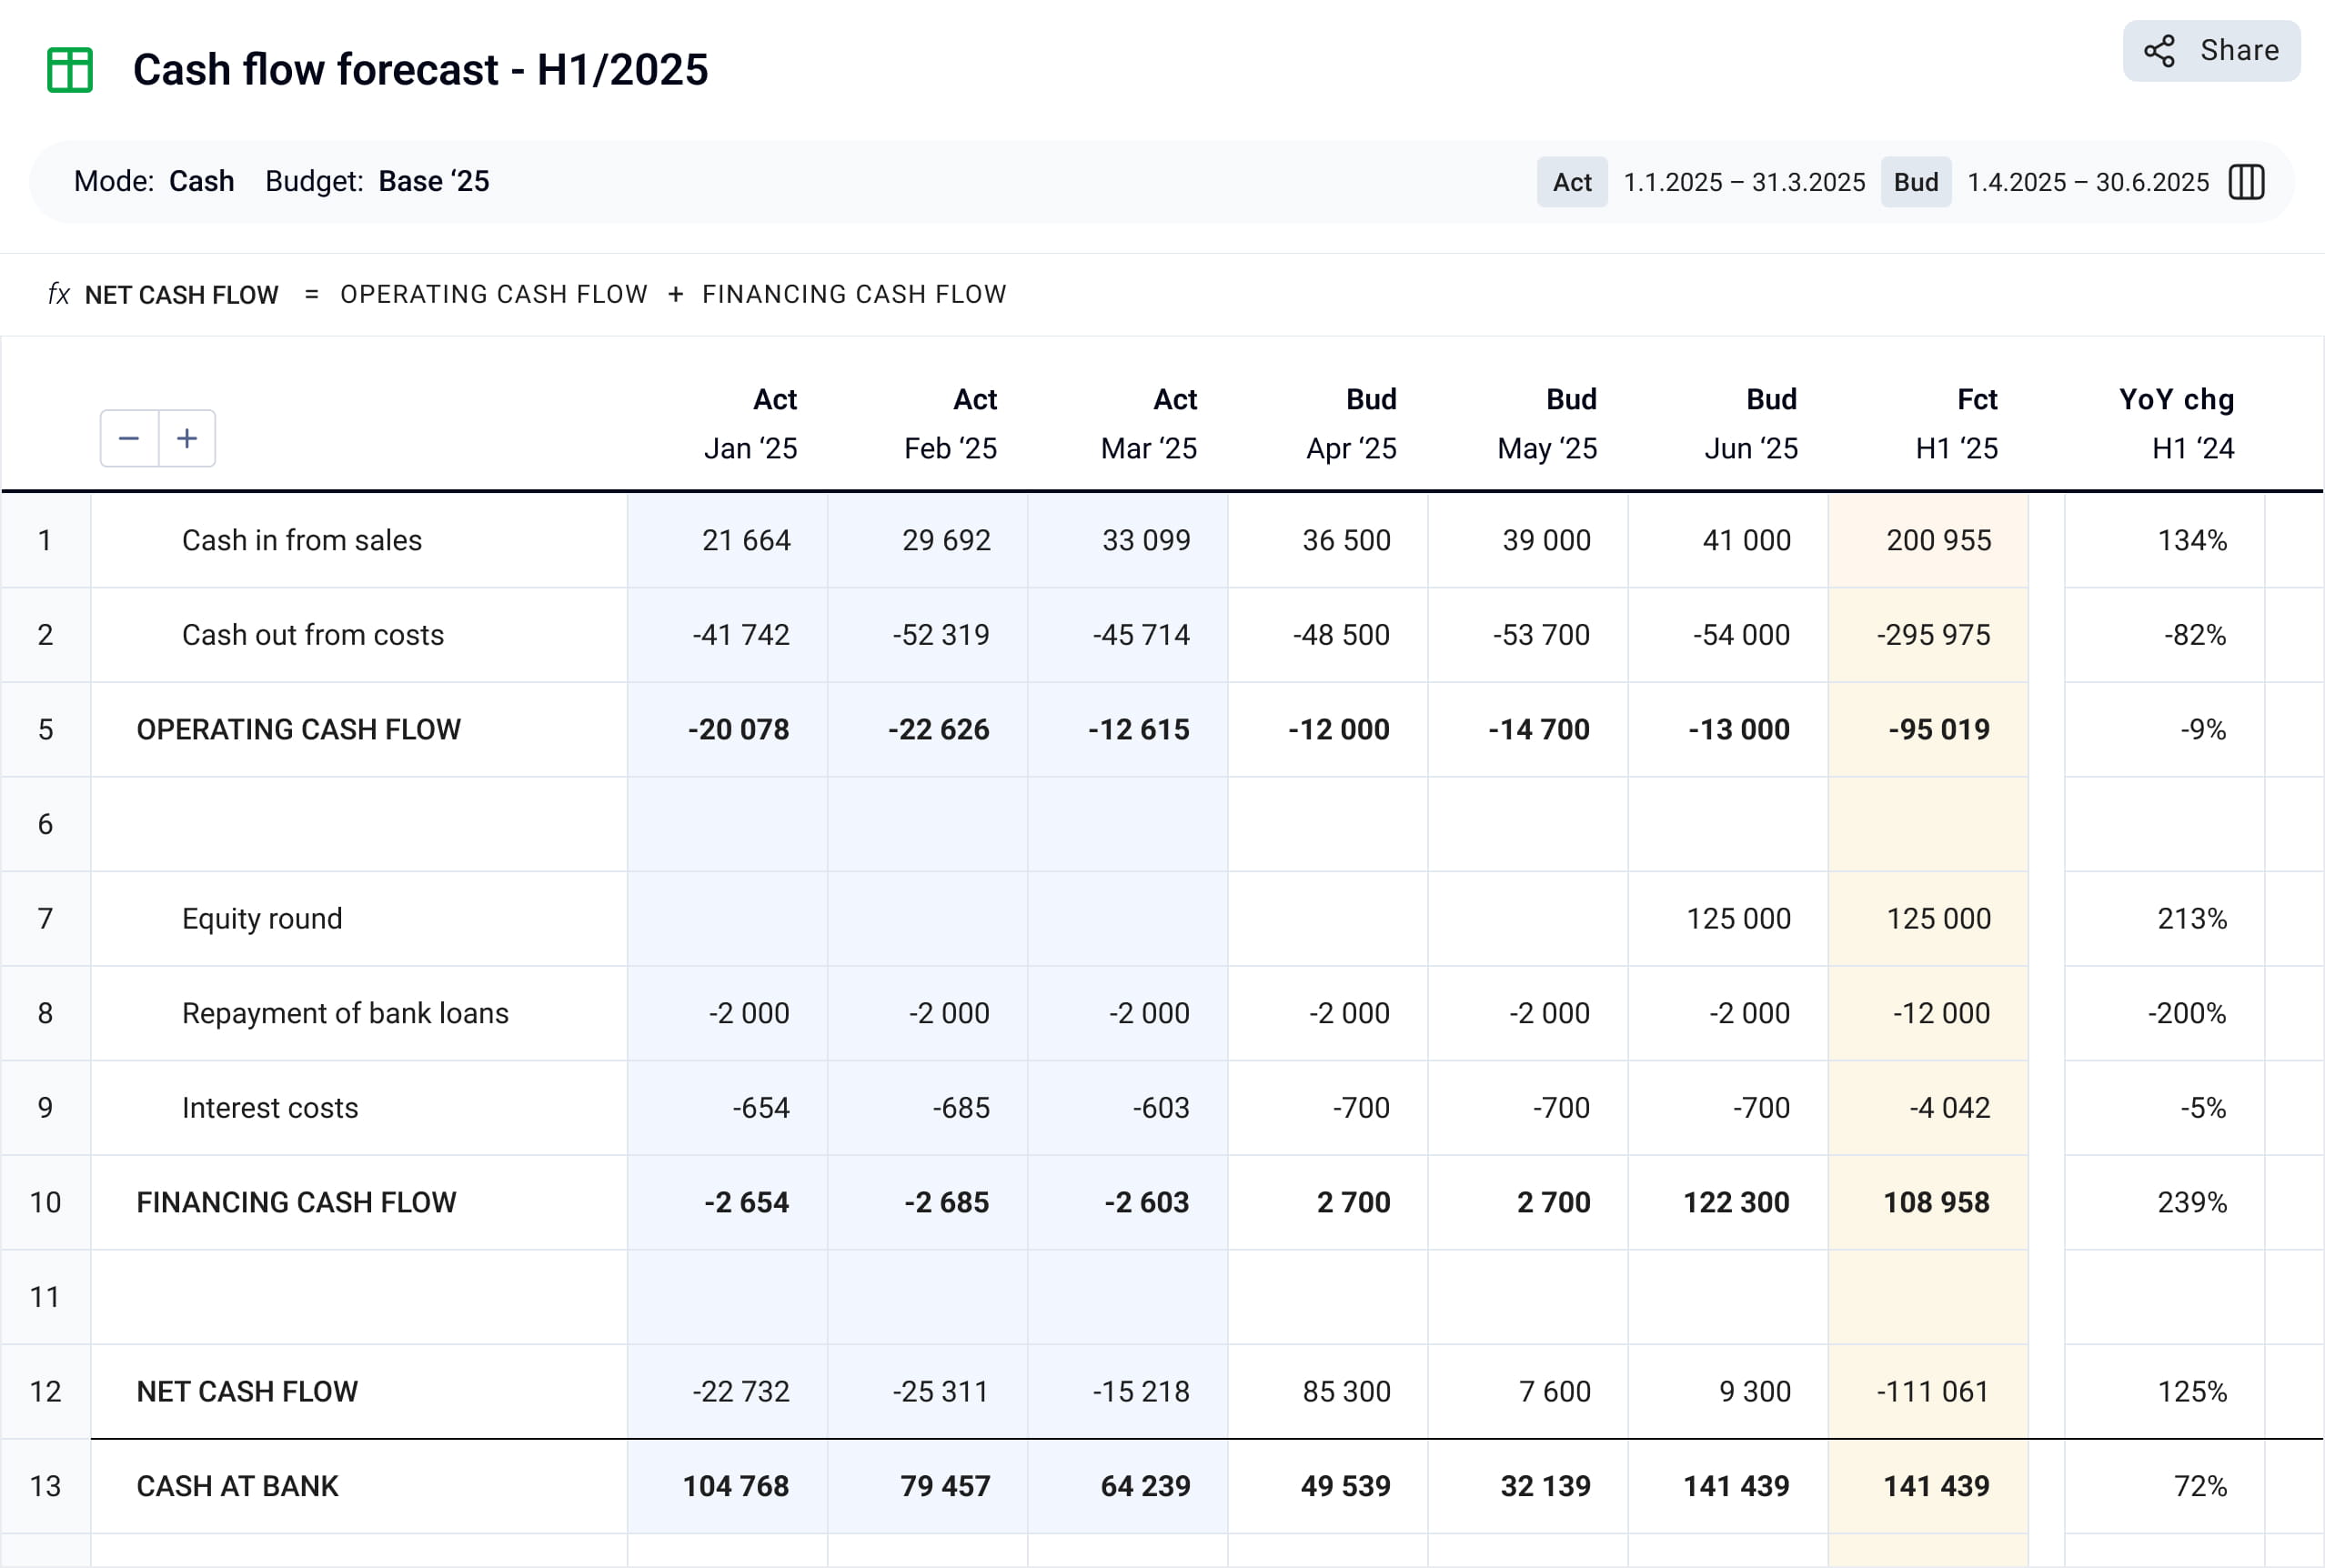This screenshot has width=2325, height=1568.
Task: Open the column layout icon
Action: pos(2246,182)
